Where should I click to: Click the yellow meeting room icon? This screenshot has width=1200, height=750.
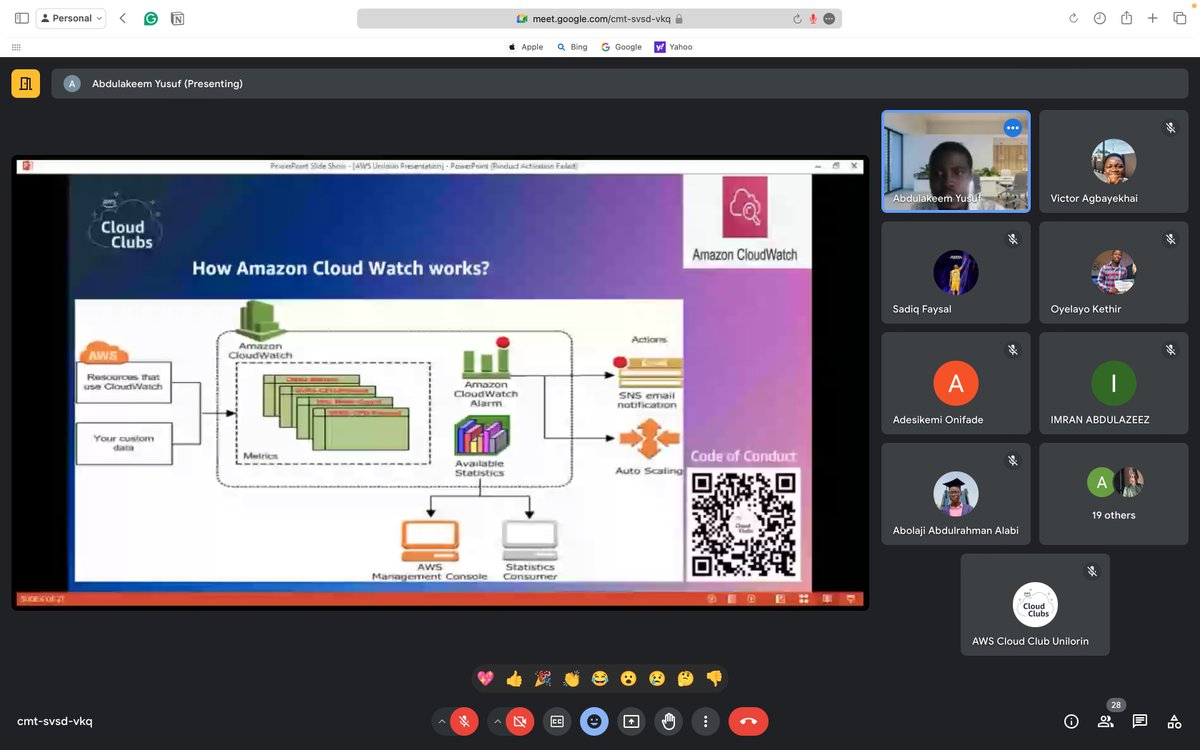(x=26, y=84)
